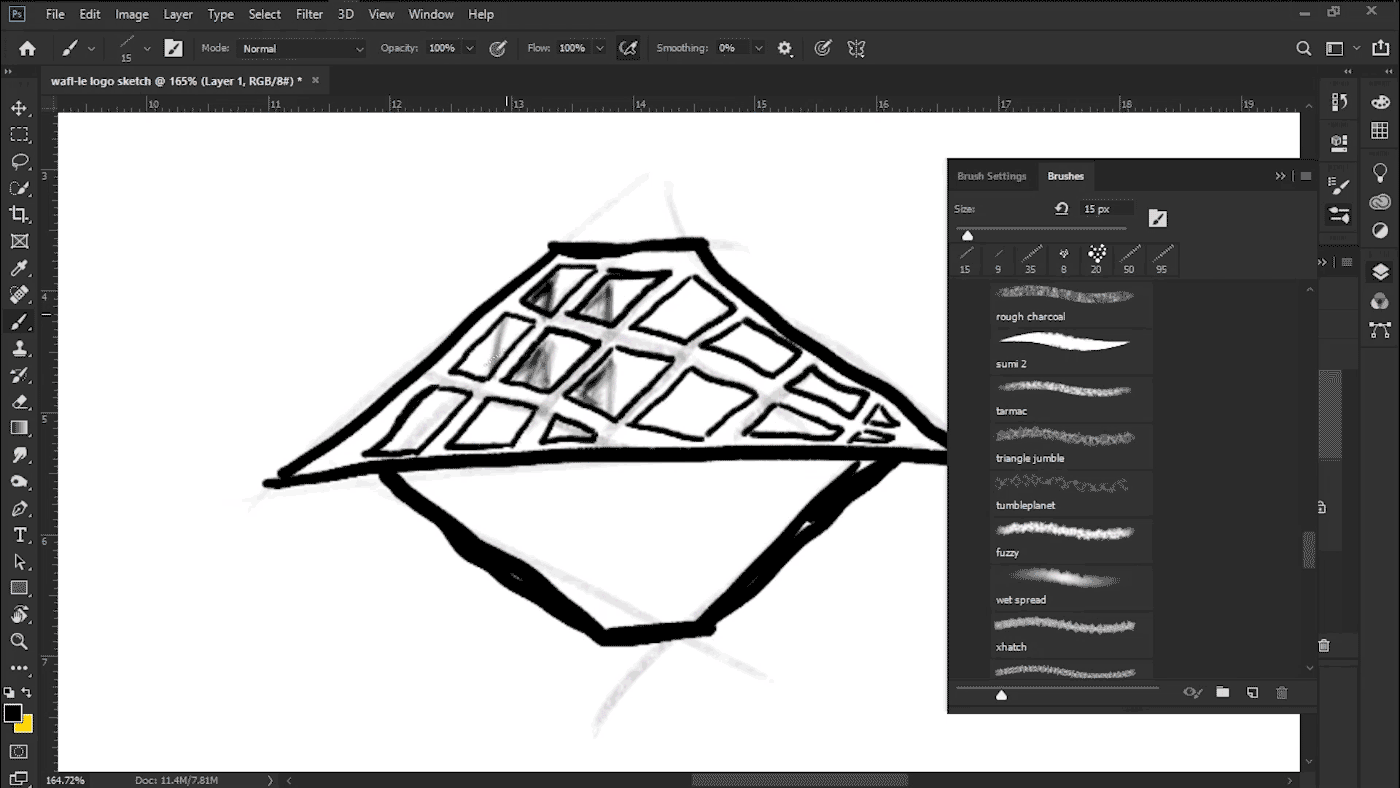
Task: Open the Filter menu
Action: 310,14
